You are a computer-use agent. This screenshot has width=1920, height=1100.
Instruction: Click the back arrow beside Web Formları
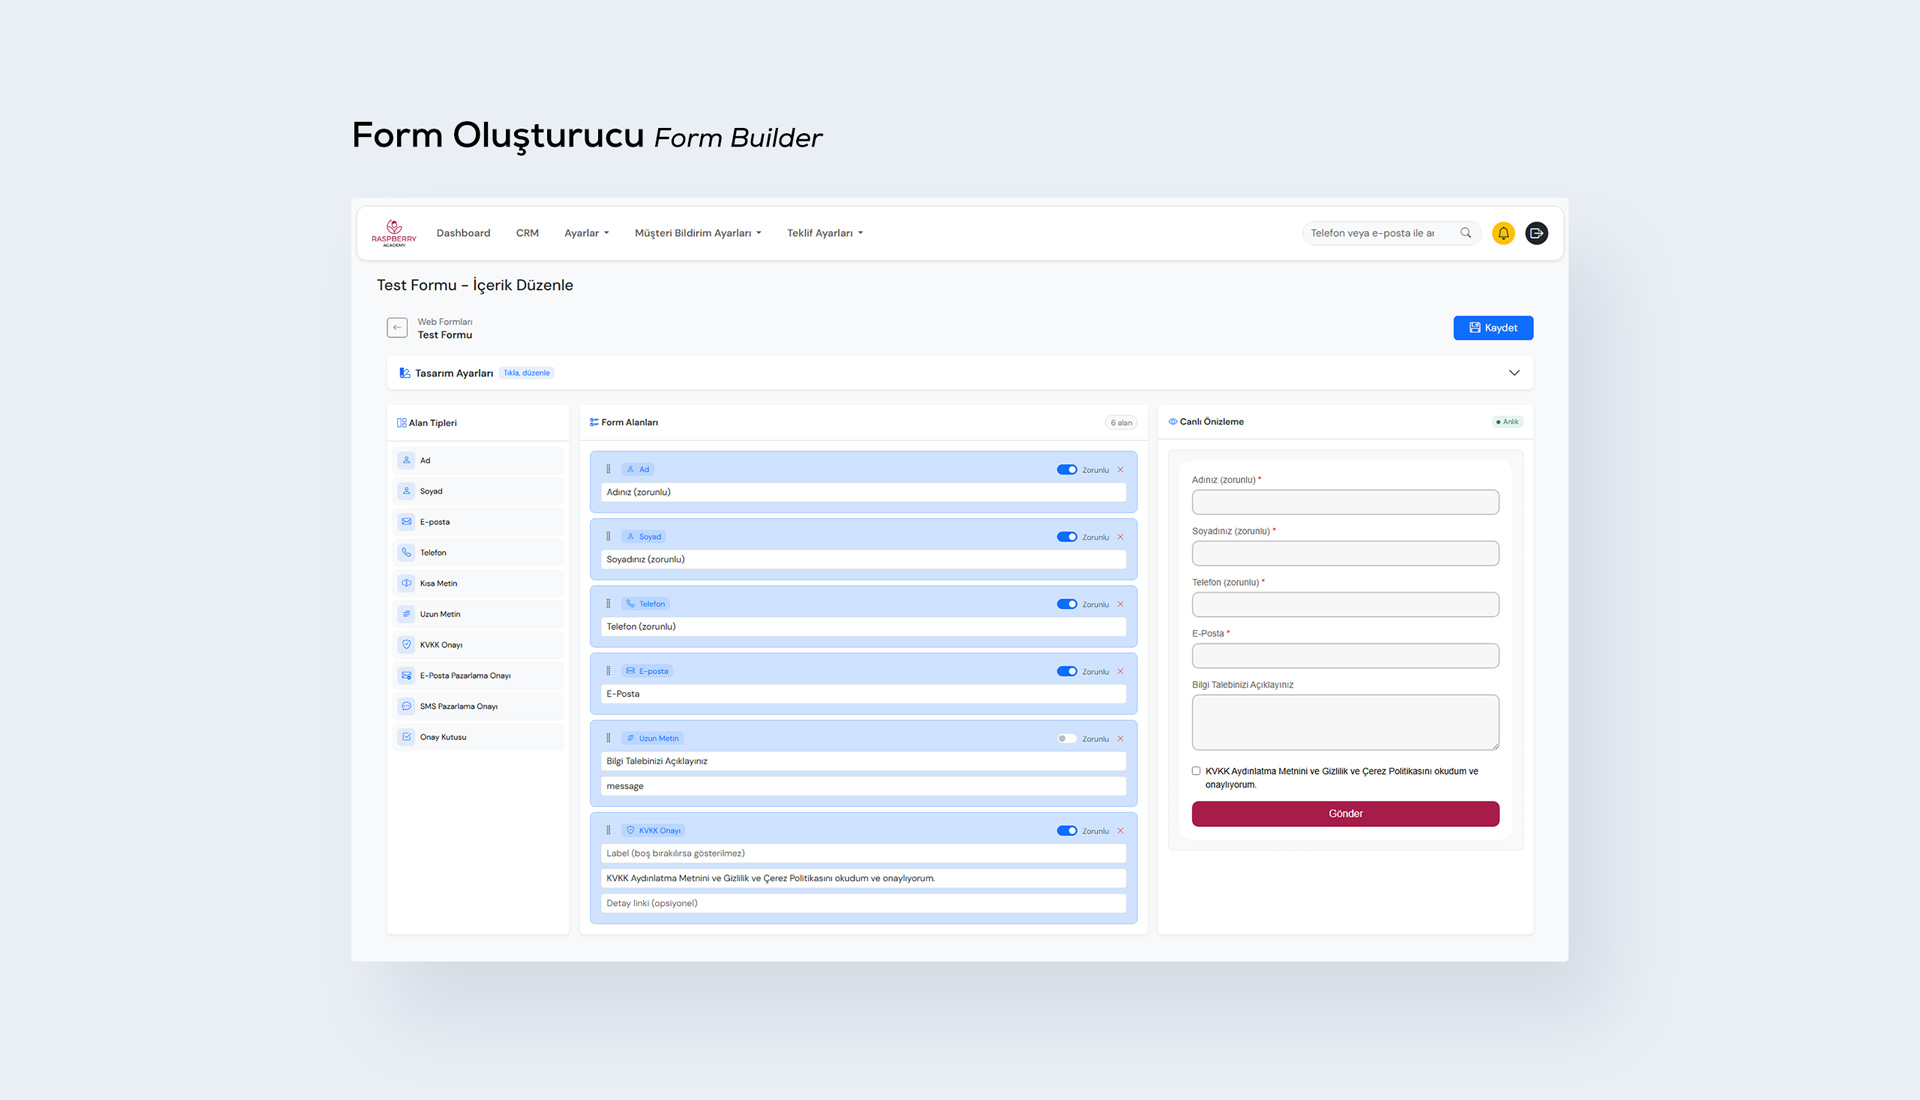tap(397, 328)
